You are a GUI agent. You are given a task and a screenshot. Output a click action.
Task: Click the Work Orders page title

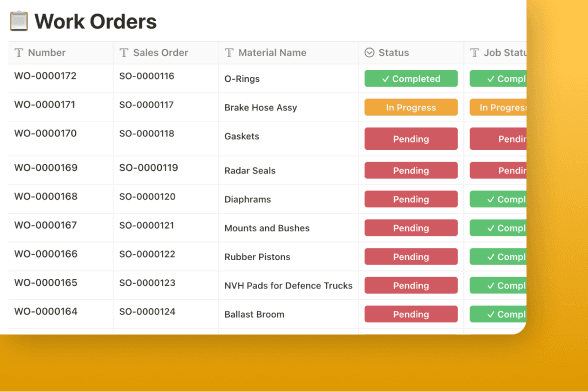(96, 21)
